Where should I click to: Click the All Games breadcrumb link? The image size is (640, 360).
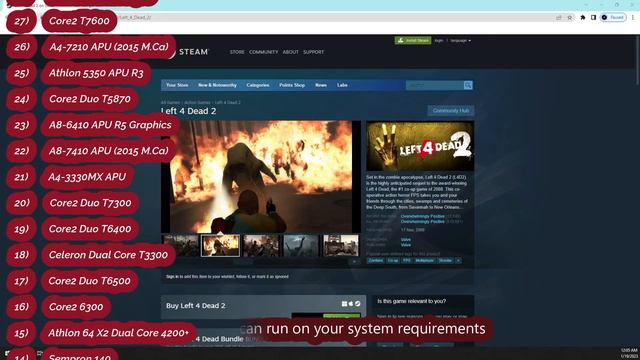click(x=170, y=102)
